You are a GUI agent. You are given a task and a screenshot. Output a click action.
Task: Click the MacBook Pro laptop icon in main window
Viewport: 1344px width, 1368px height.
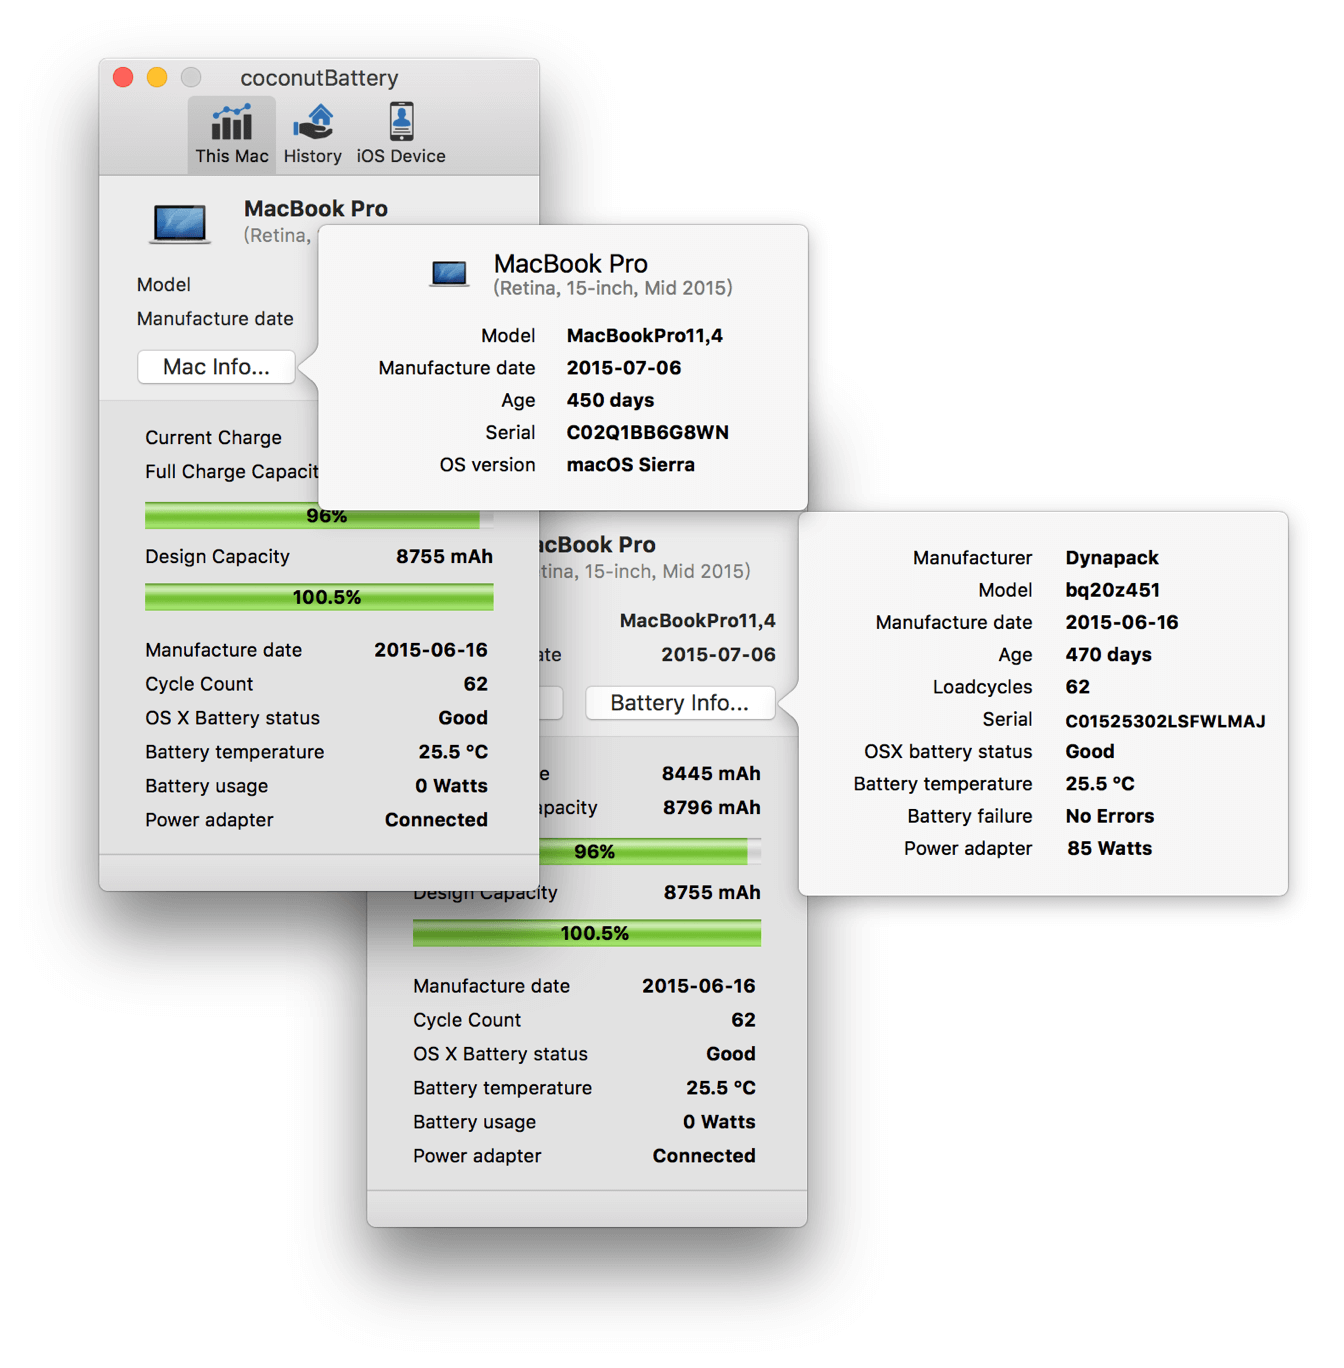pos(180,223)
